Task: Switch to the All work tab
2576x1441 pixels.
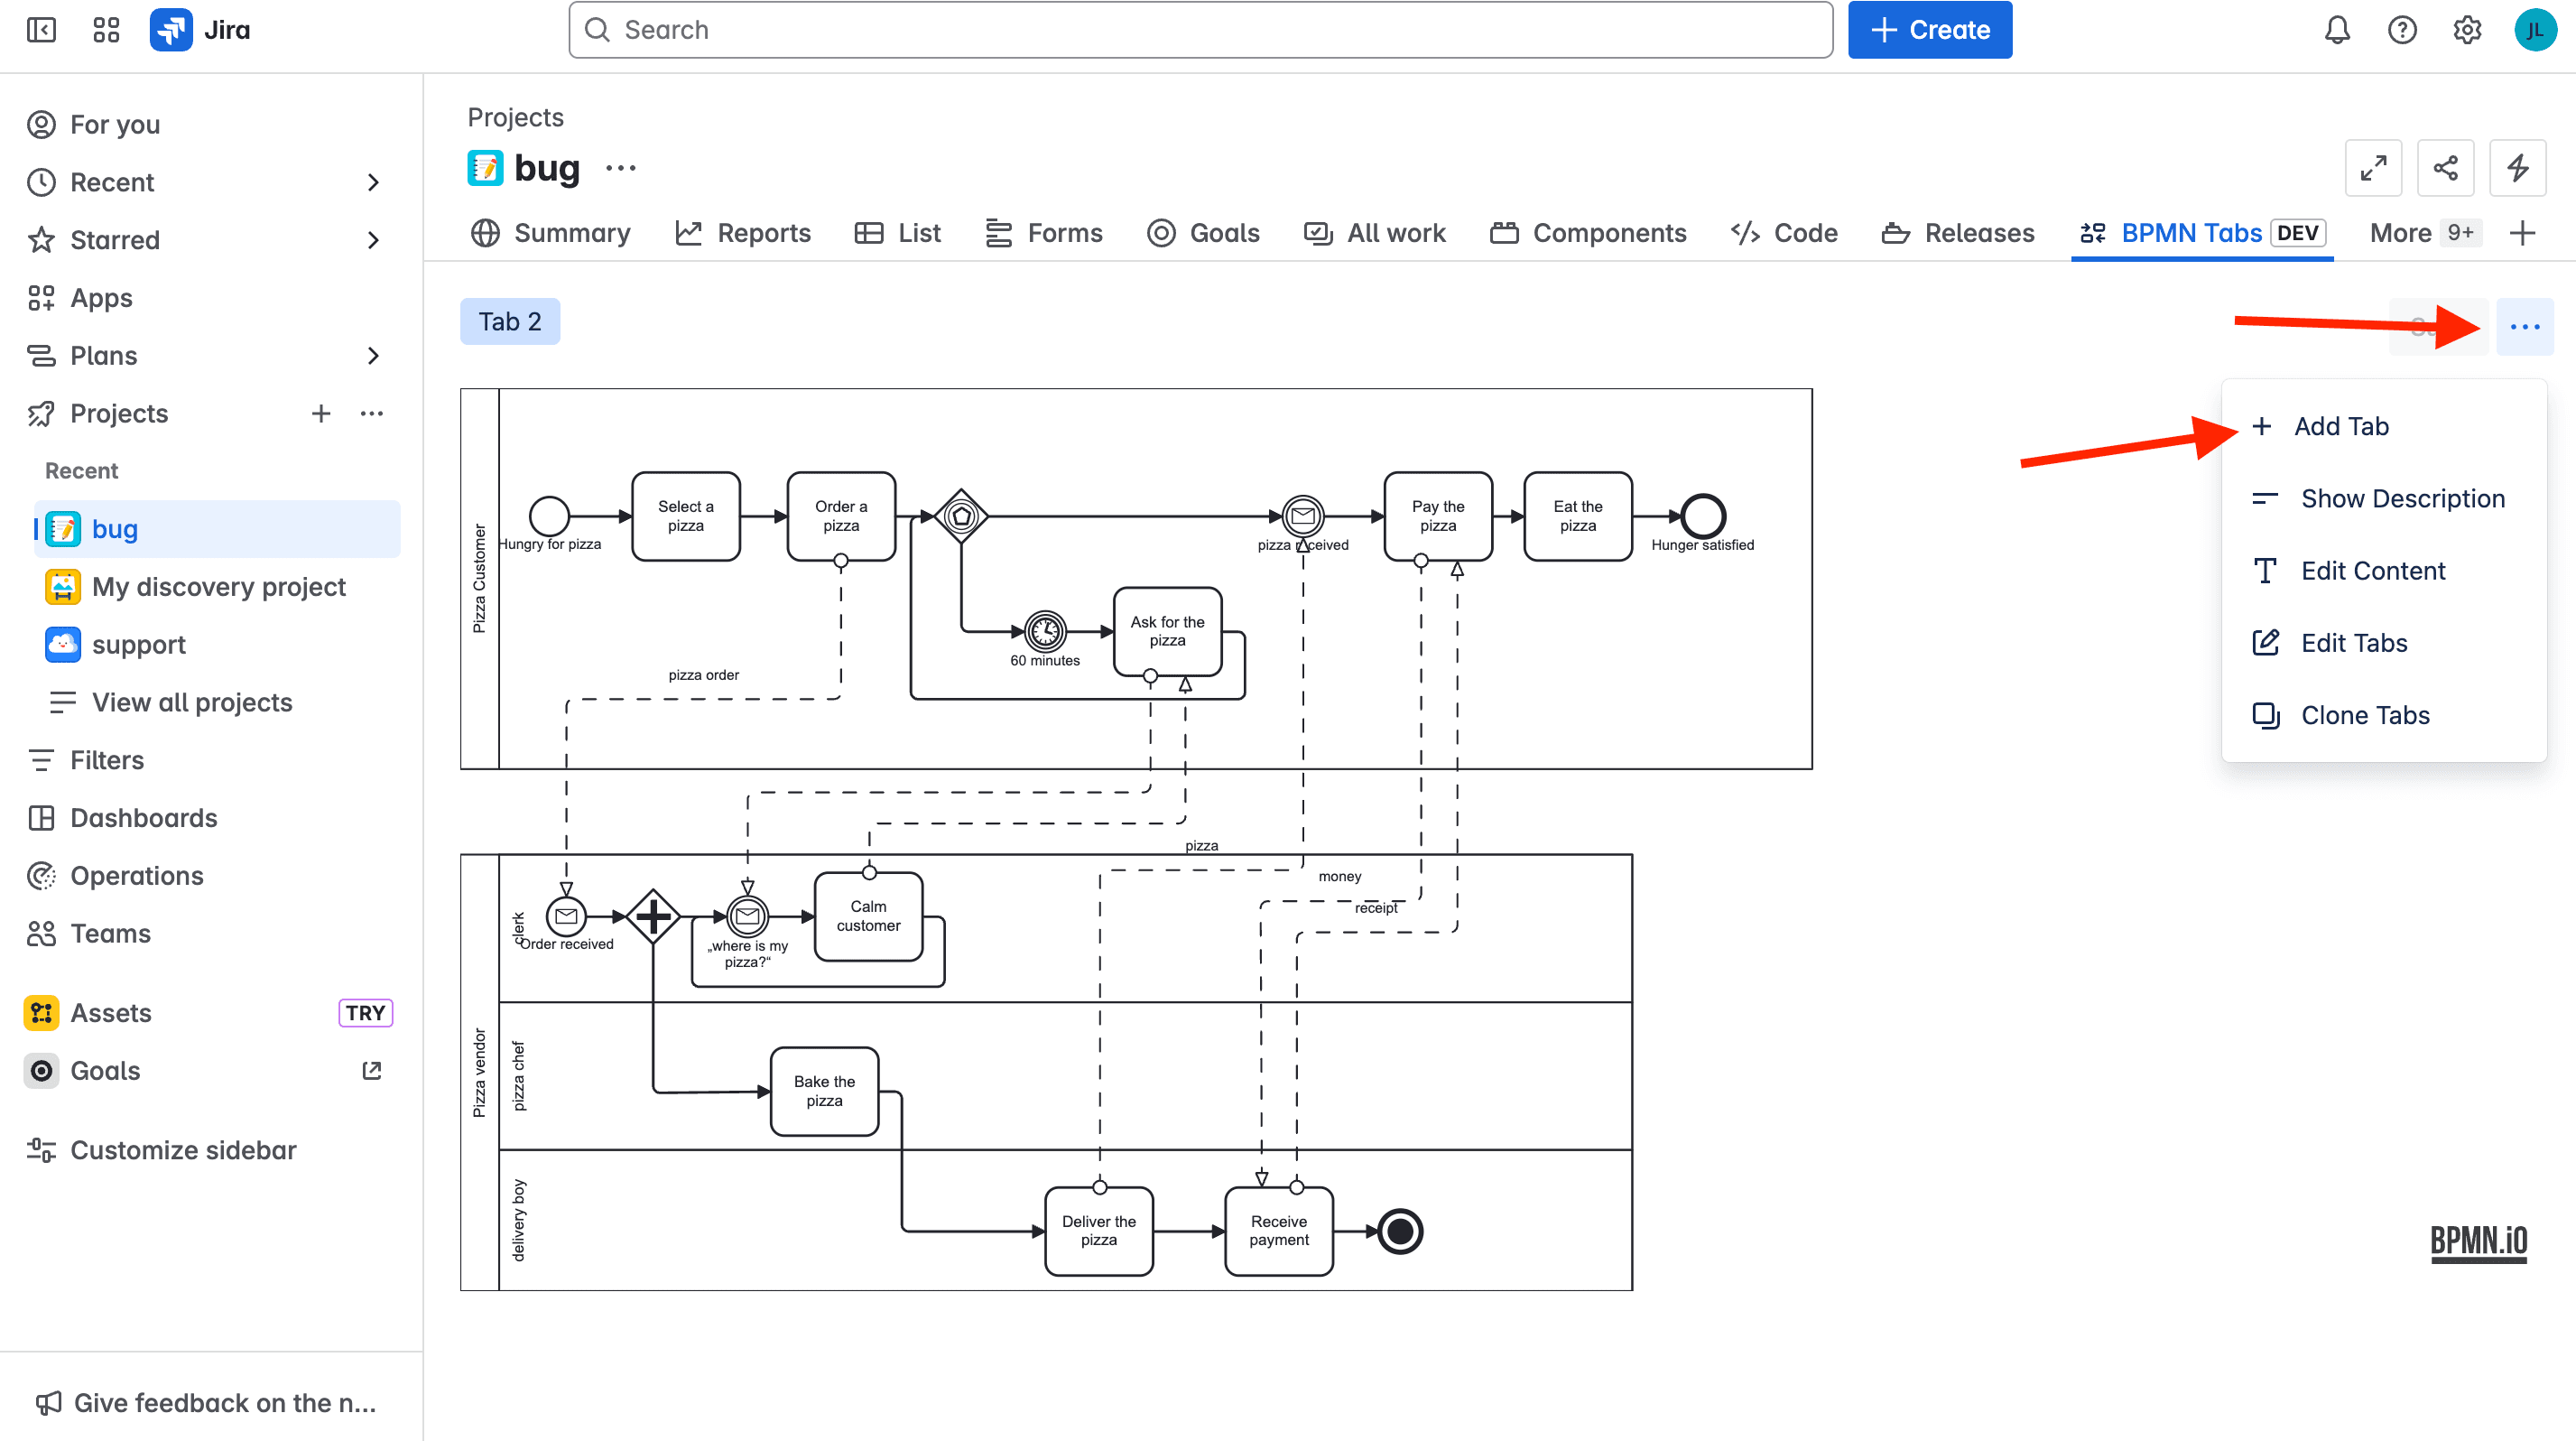Action: (1374, 233)
